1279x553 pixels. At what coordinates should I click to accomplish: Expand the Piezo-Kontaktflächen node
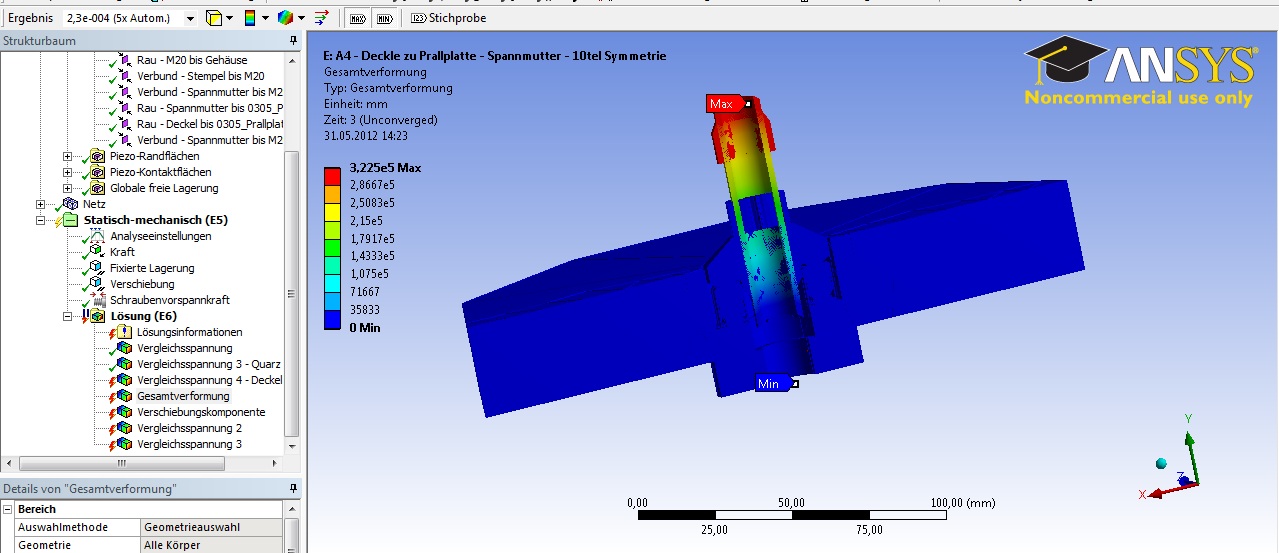68,172
